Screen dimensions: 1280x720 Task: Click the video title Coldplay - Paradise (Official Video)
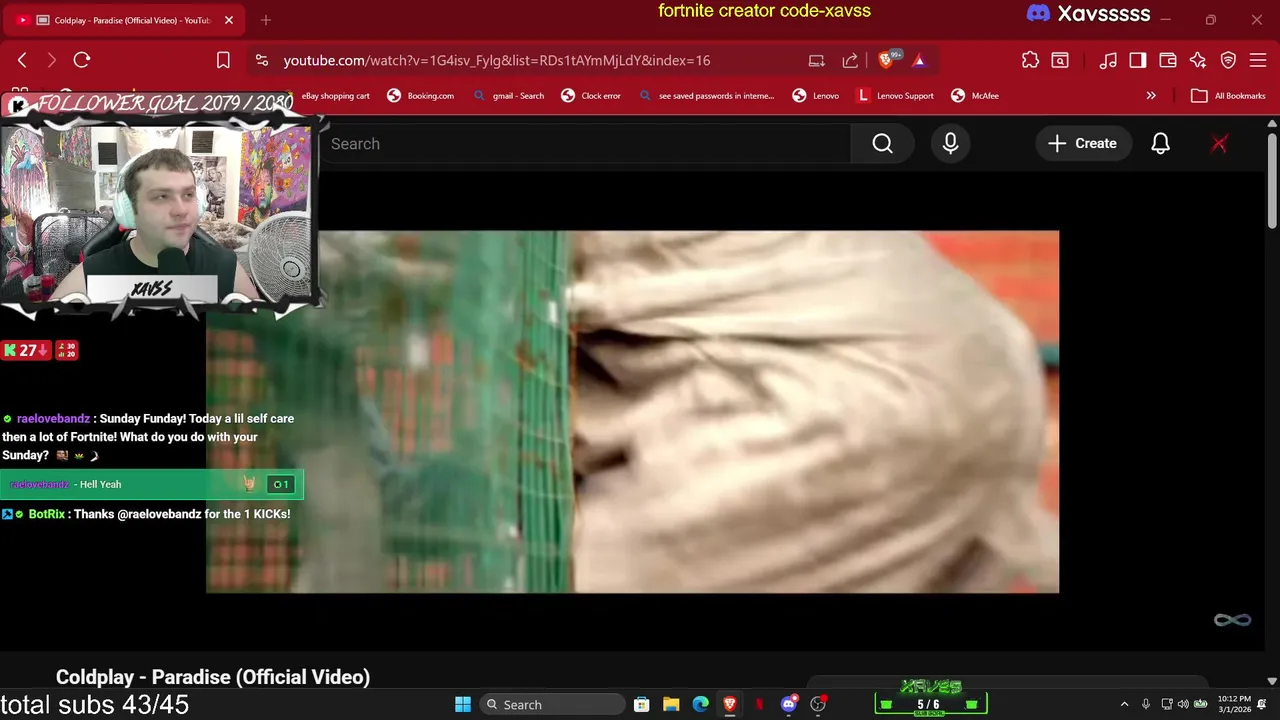click(213, 677)
